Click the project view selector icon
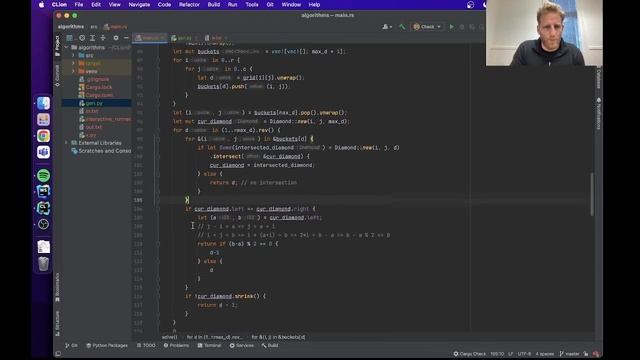 coord(70,38)
